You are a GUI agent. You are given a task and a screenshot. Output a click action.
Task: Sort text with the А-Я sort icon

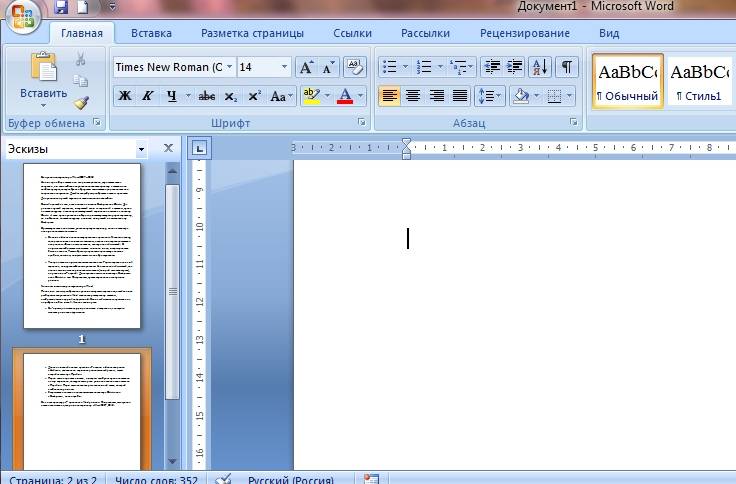(540, 67)
